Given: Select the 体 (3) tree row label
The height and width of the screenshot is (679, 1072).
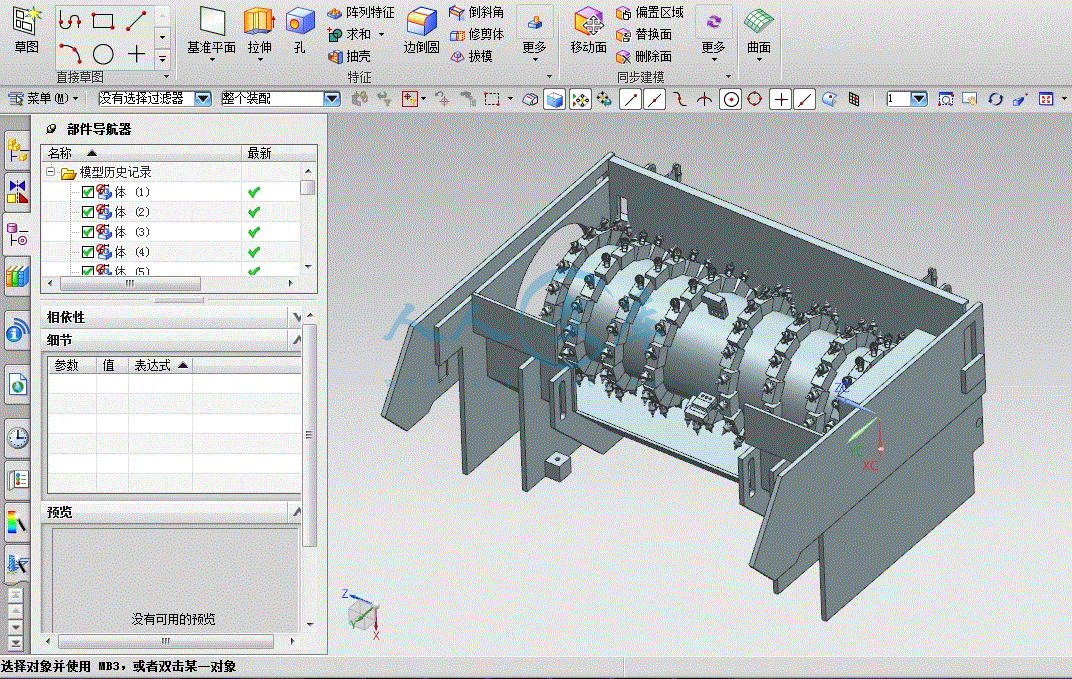Looking at the screenshot, I should [131, 232].
